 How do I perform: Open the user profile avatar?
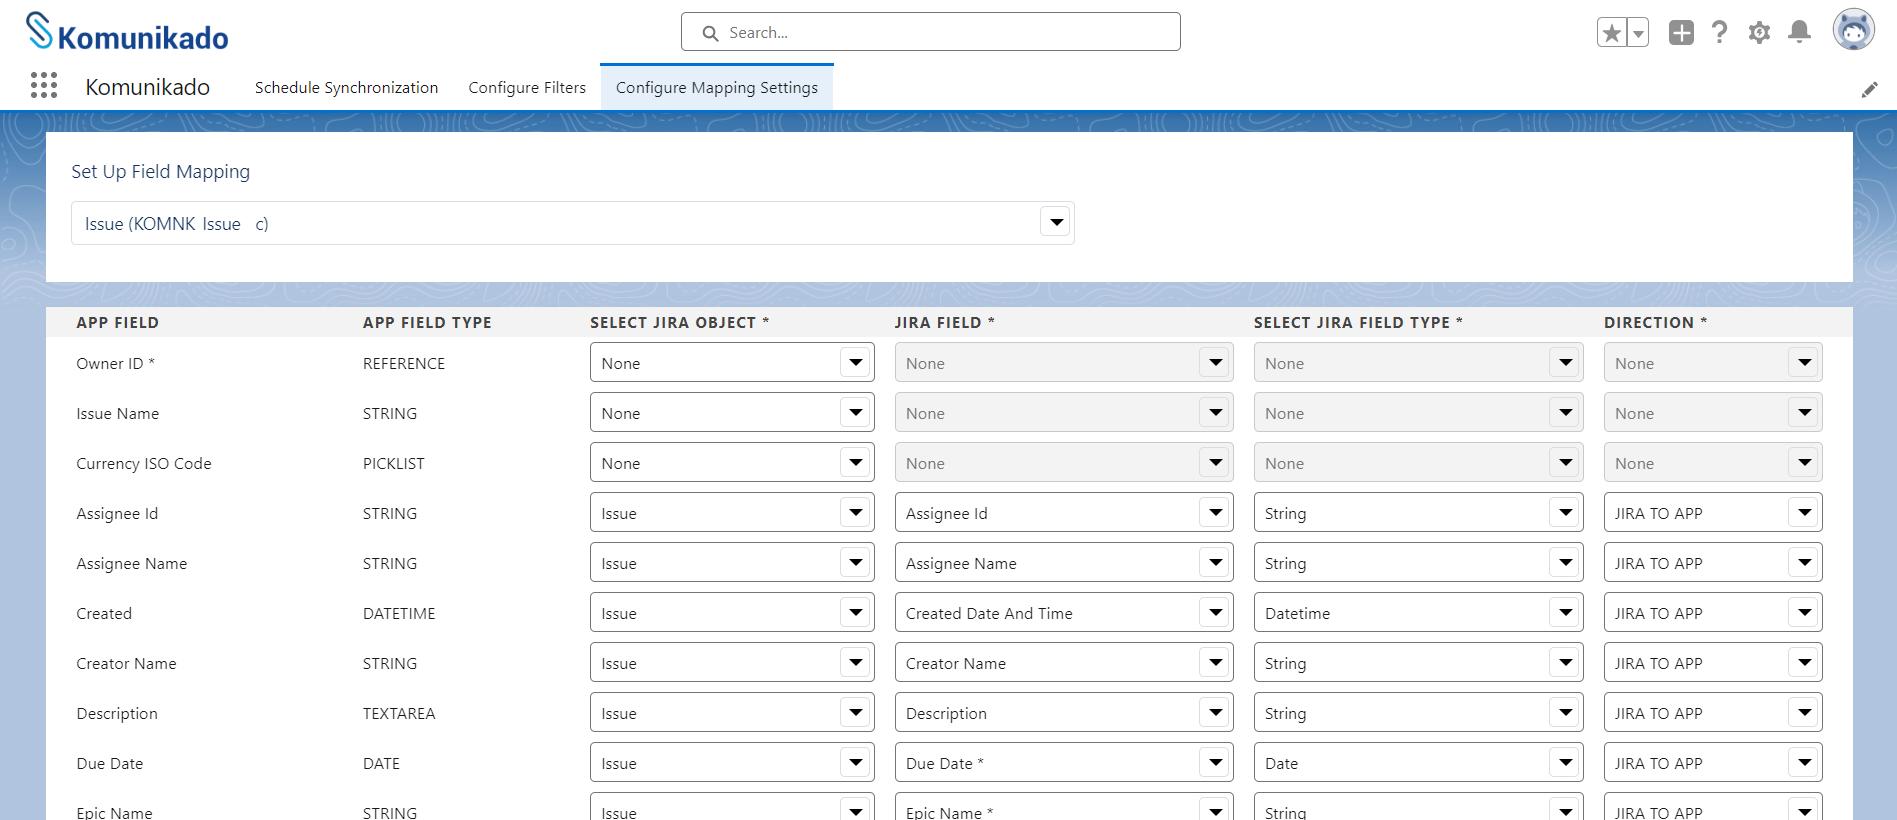pos(1853,30)
